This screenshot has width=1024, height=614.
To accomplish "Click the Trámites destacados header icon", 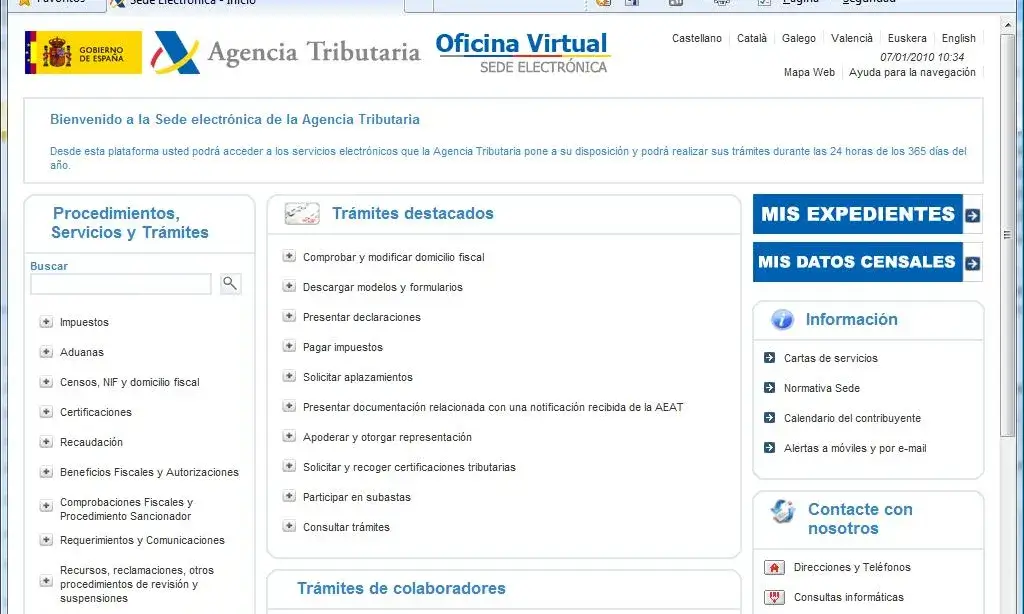I will [302, 214].
